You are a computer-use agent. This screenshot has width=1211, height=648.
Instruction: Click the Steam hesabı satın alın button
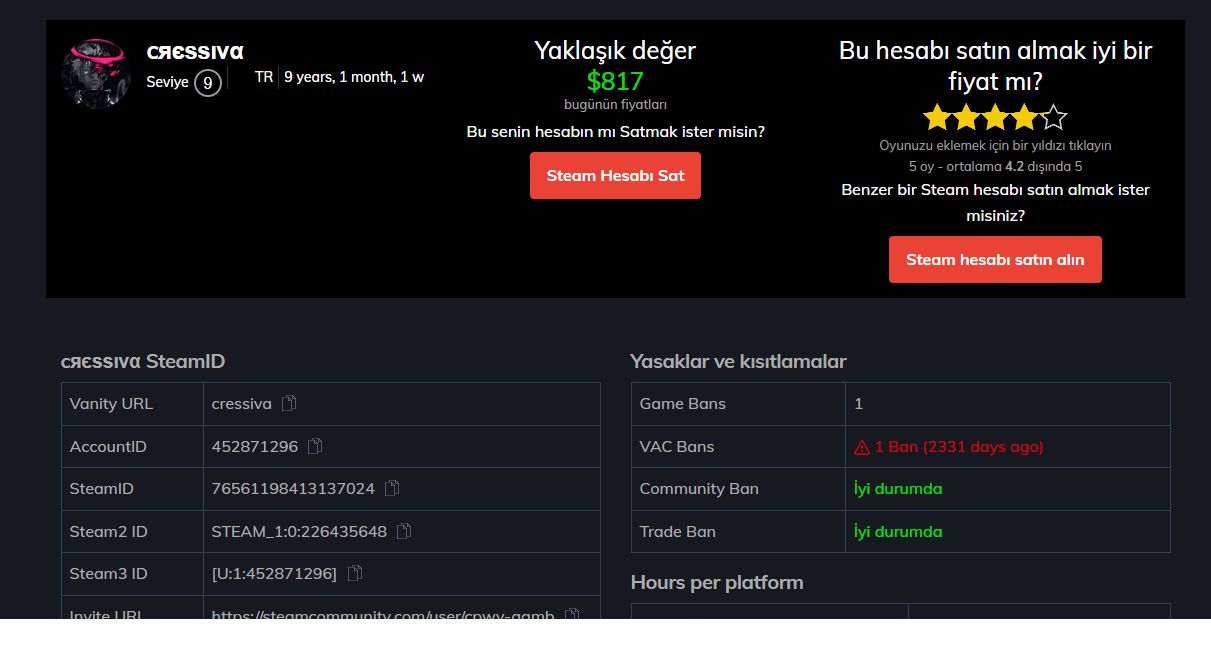point(995,259)
